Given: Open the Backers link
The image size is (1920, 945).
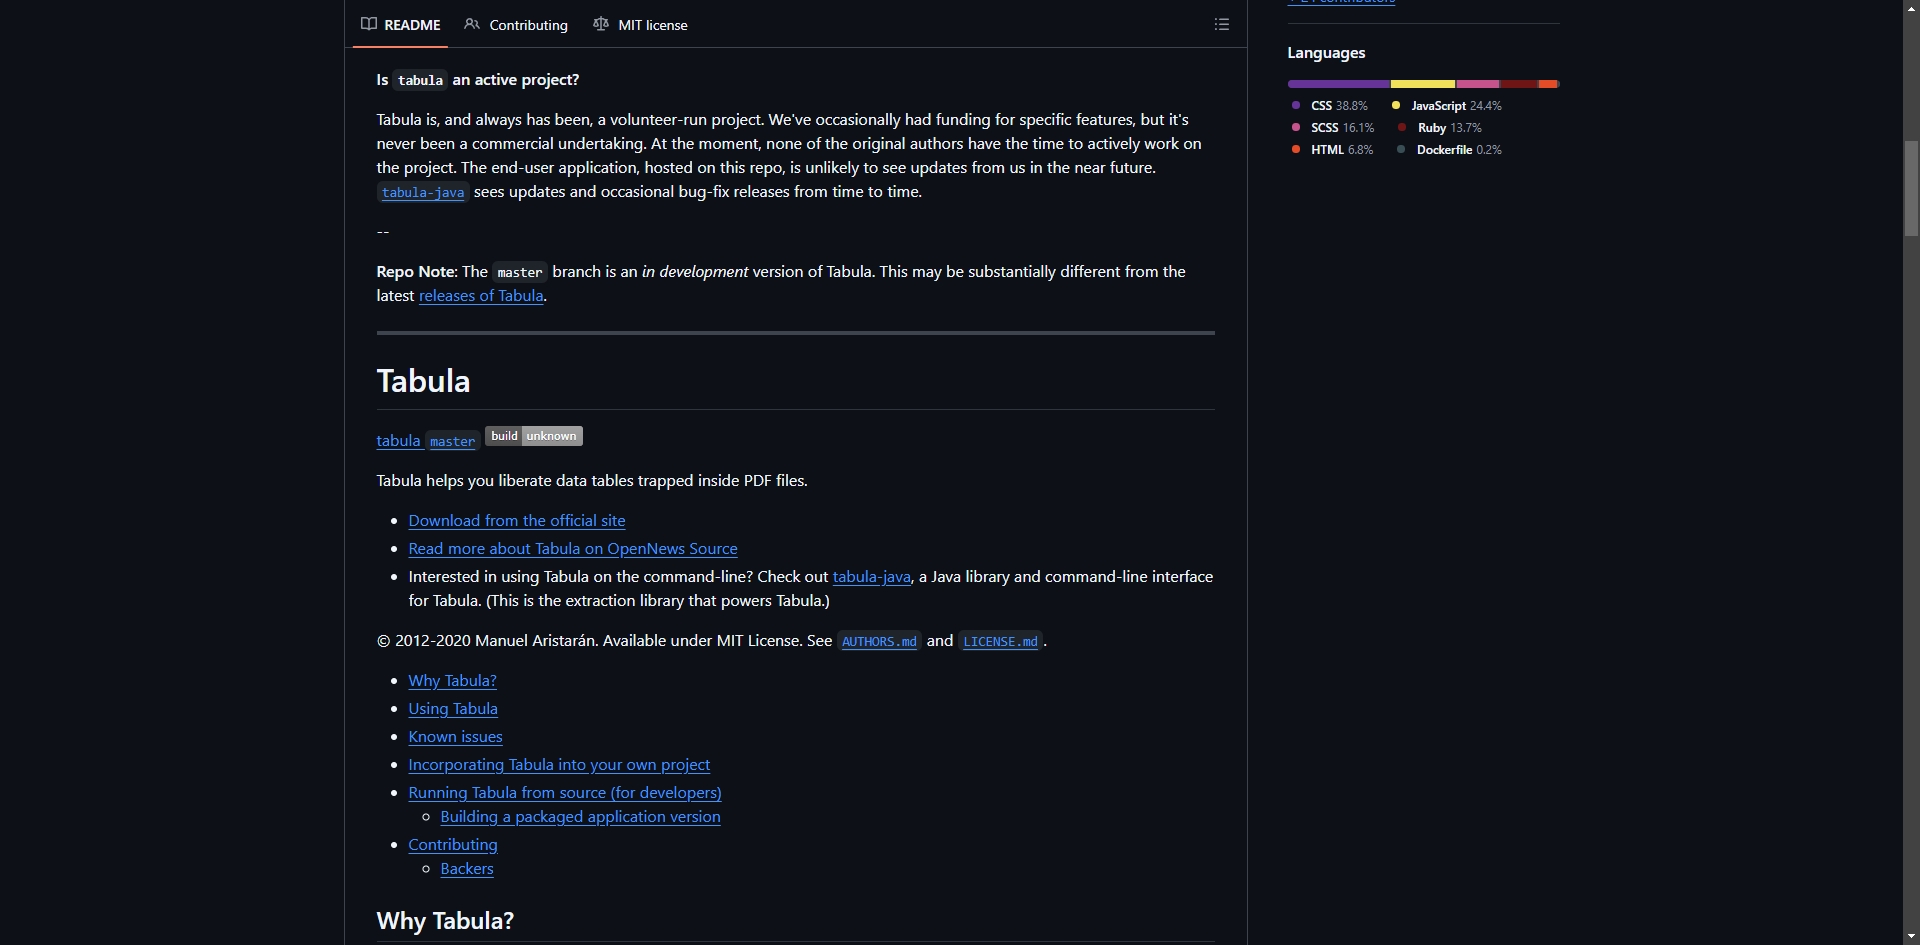Looking at the screenshot, I should [467, 869].
